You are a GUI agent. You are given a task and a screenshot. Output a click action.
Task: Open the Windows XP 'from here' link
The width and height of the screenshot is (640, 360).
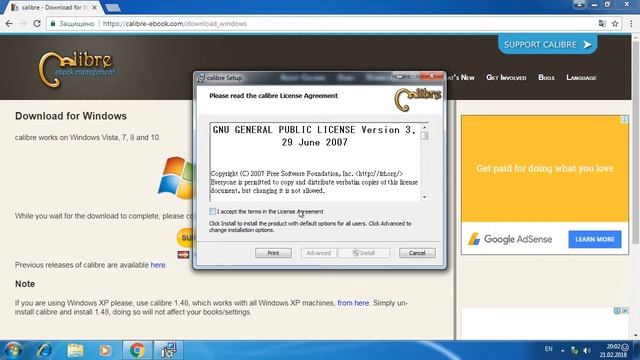point(353,303)
